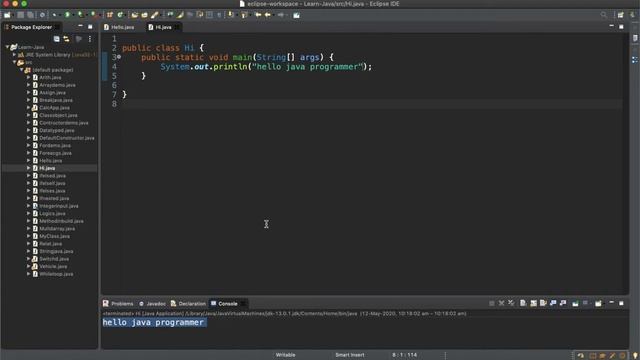Toggle Scroll Lock in Console toolbar
640x360 pixels.
[533, 303]
